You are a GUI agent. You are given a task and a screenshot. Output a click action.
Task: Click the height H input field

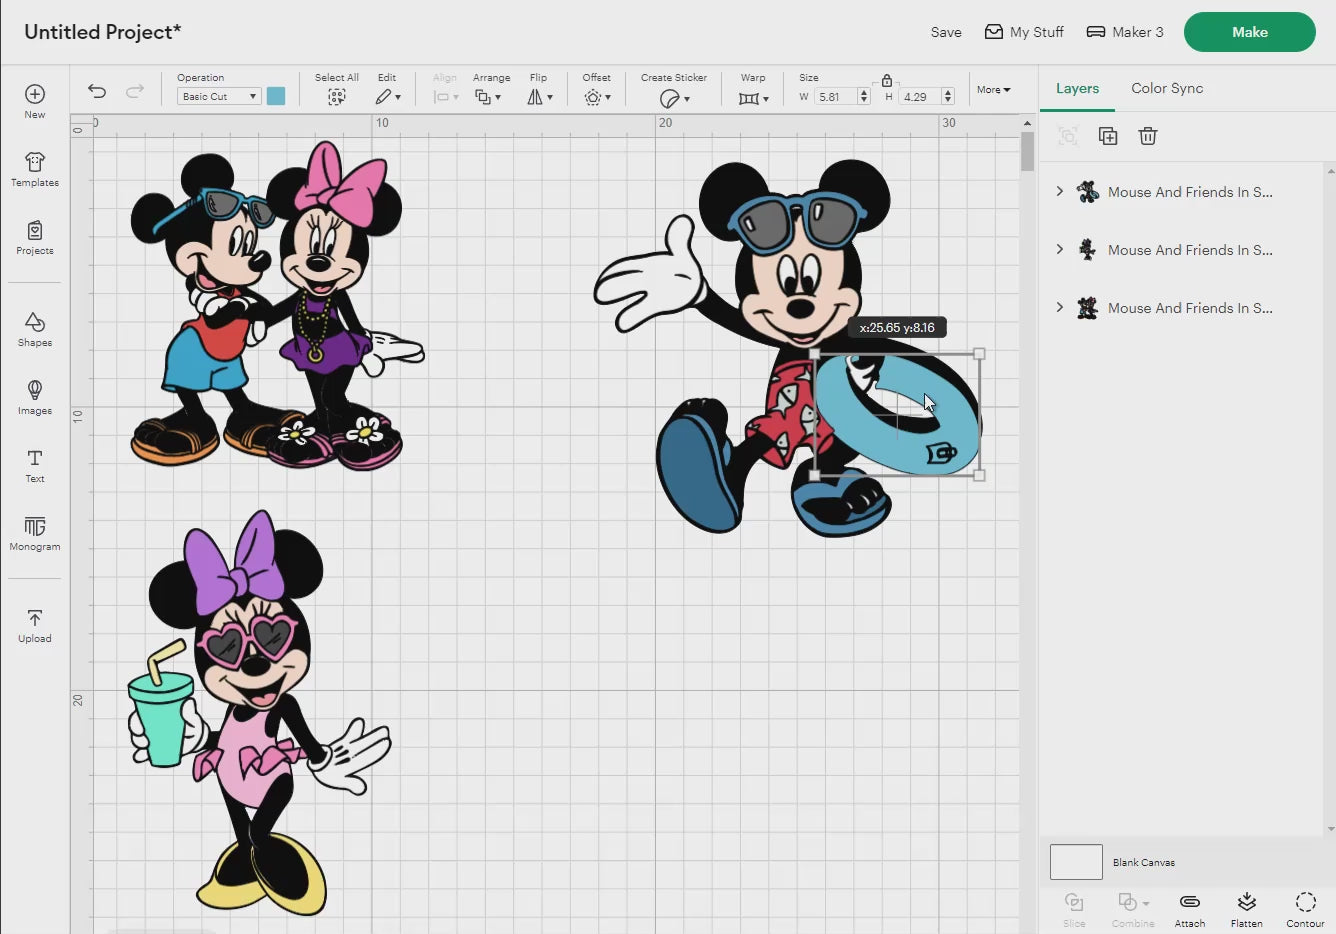(x=921, y=97)
